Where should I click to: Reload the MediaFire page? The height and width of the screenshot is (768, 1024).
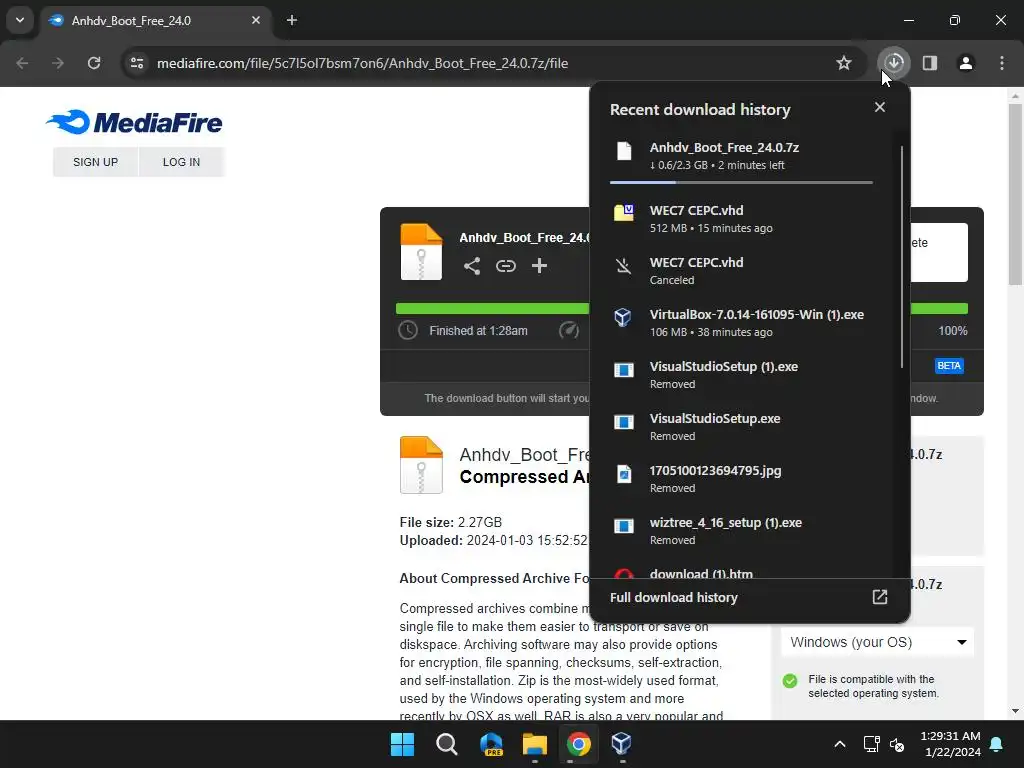(94, 63)
